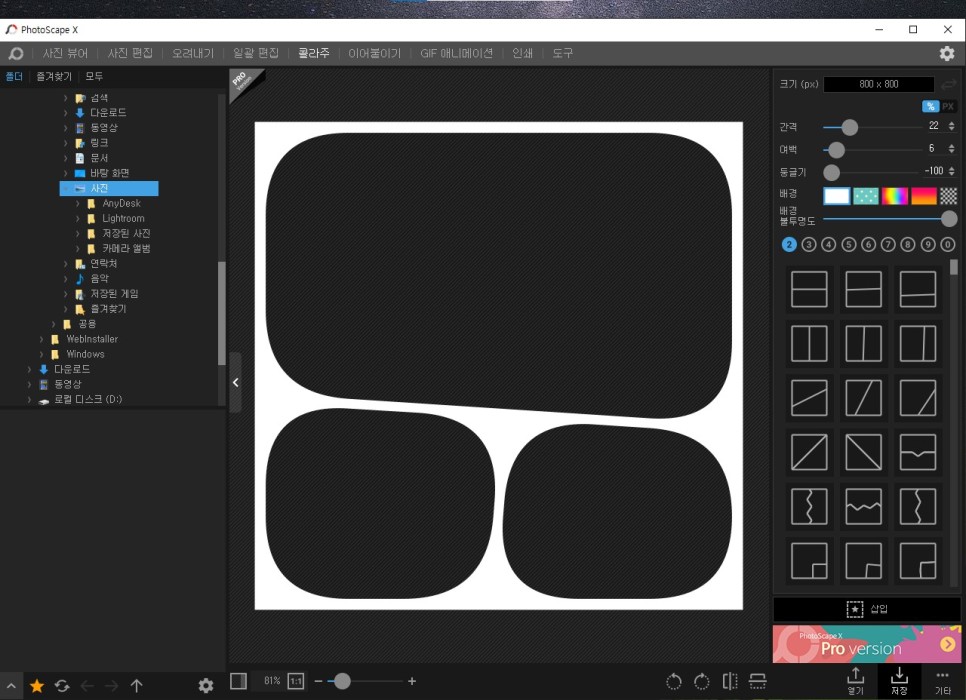This screenshot has width=966, height=700.
Task: Select the 3 photos layout count
Action: coord(809,245)
